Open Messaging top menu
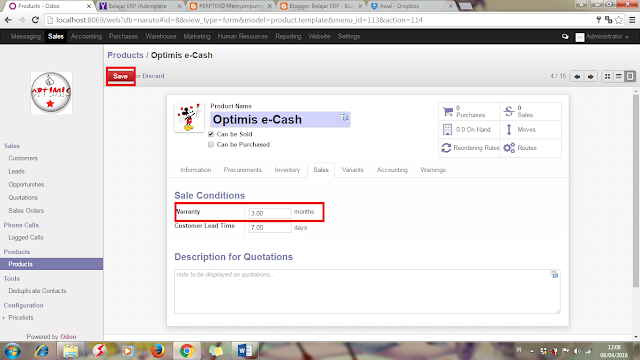 tap(26, 36)
